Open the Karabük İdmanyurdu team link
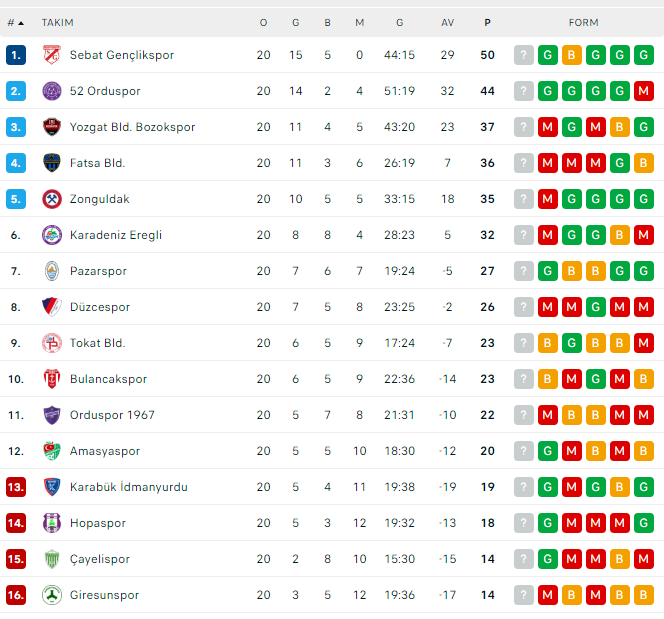Screen dimensions: 664x619 tap(128, 487)
